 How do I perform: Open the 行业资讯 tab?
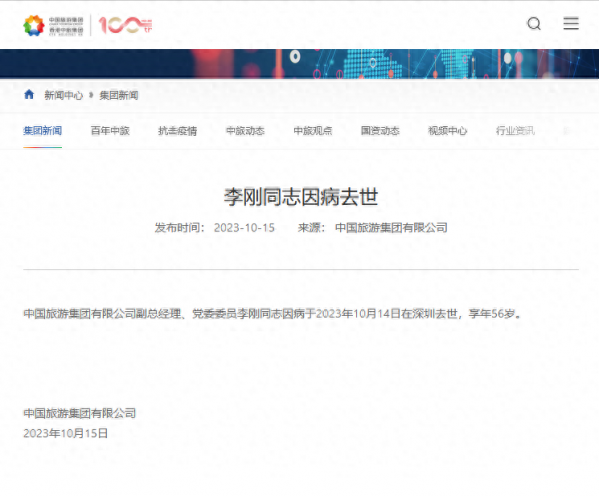pos(515,131)
